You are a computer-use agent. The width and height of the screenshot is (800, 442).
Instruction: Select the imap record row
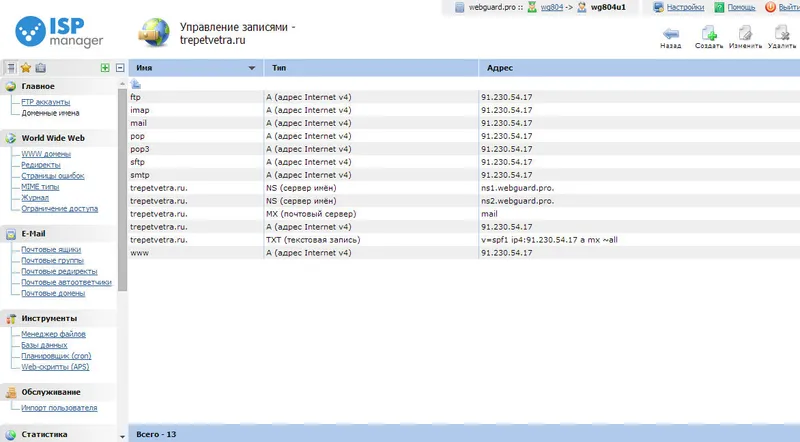464,110
